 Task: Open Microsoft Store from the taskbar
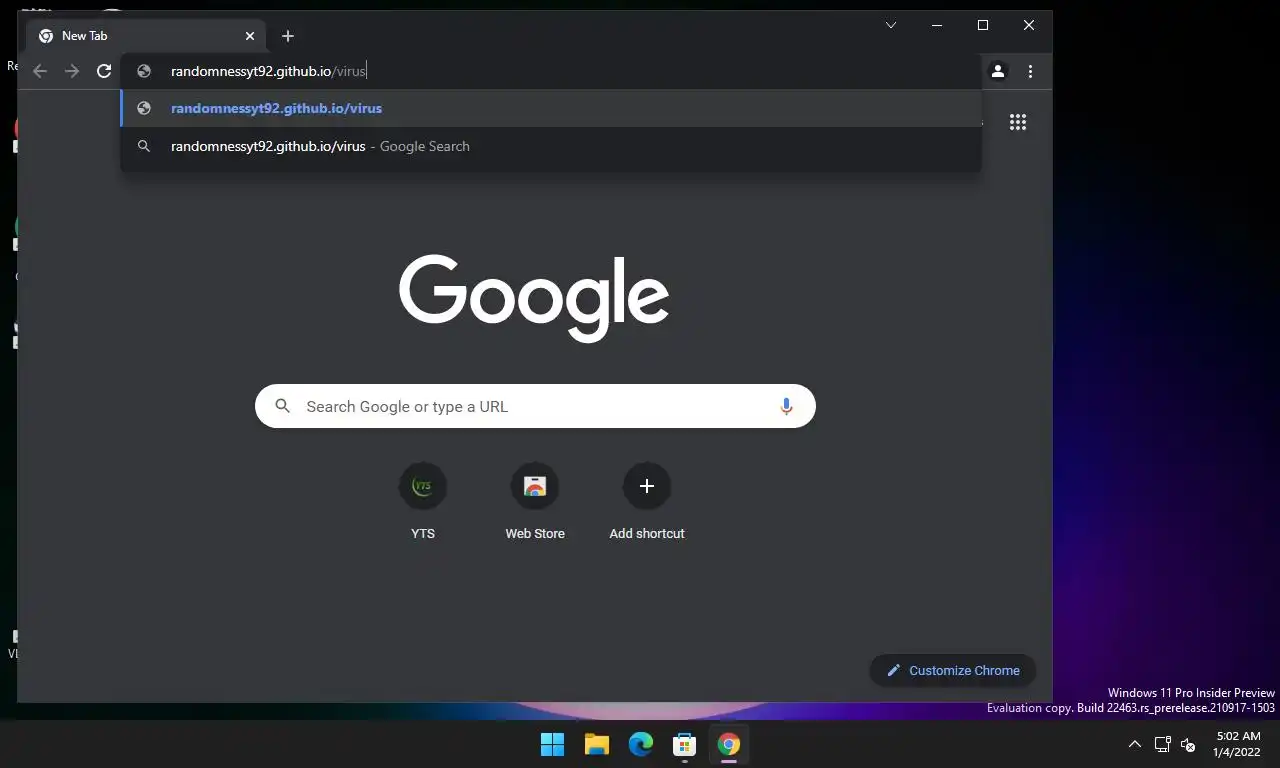tap(685, 744)
